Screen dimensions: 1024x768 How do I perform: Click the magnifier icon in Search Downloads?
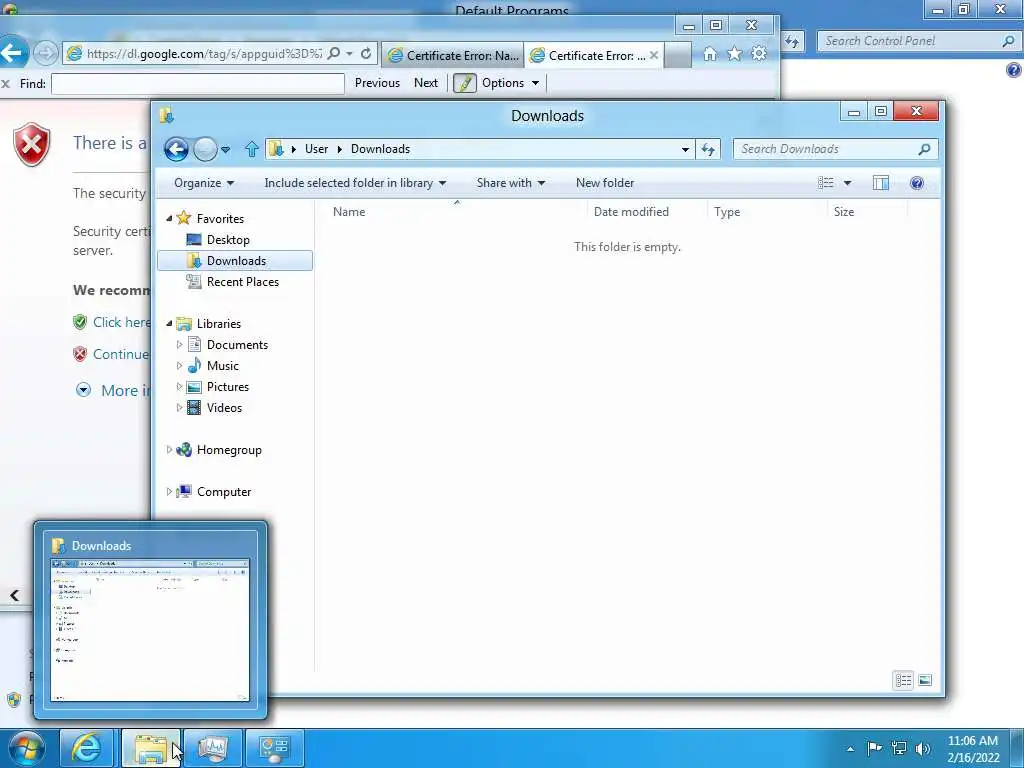click(x=924, y=150)
